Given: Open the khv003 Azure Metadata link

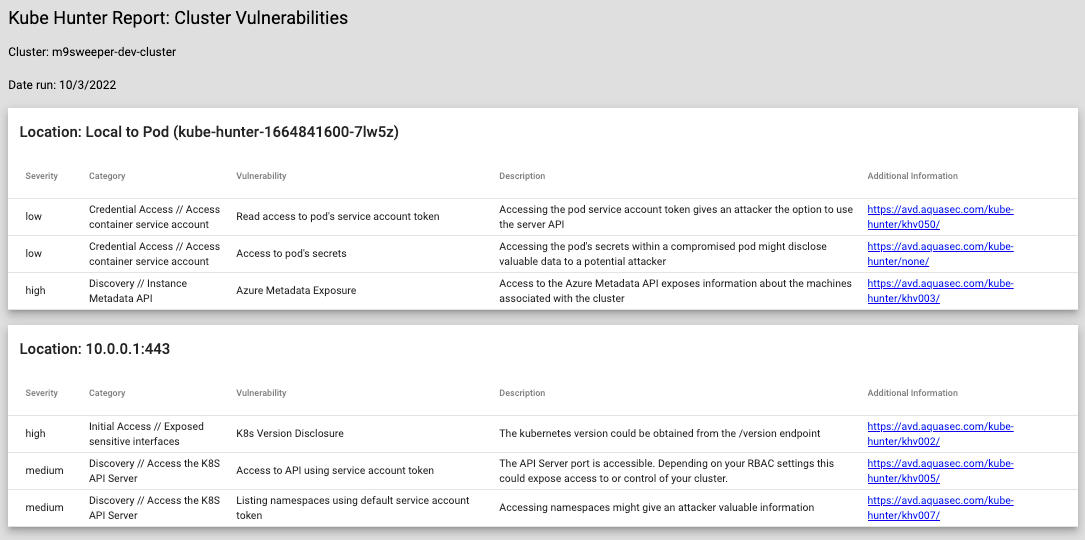Looking at the screenshot, I should 940,291.
